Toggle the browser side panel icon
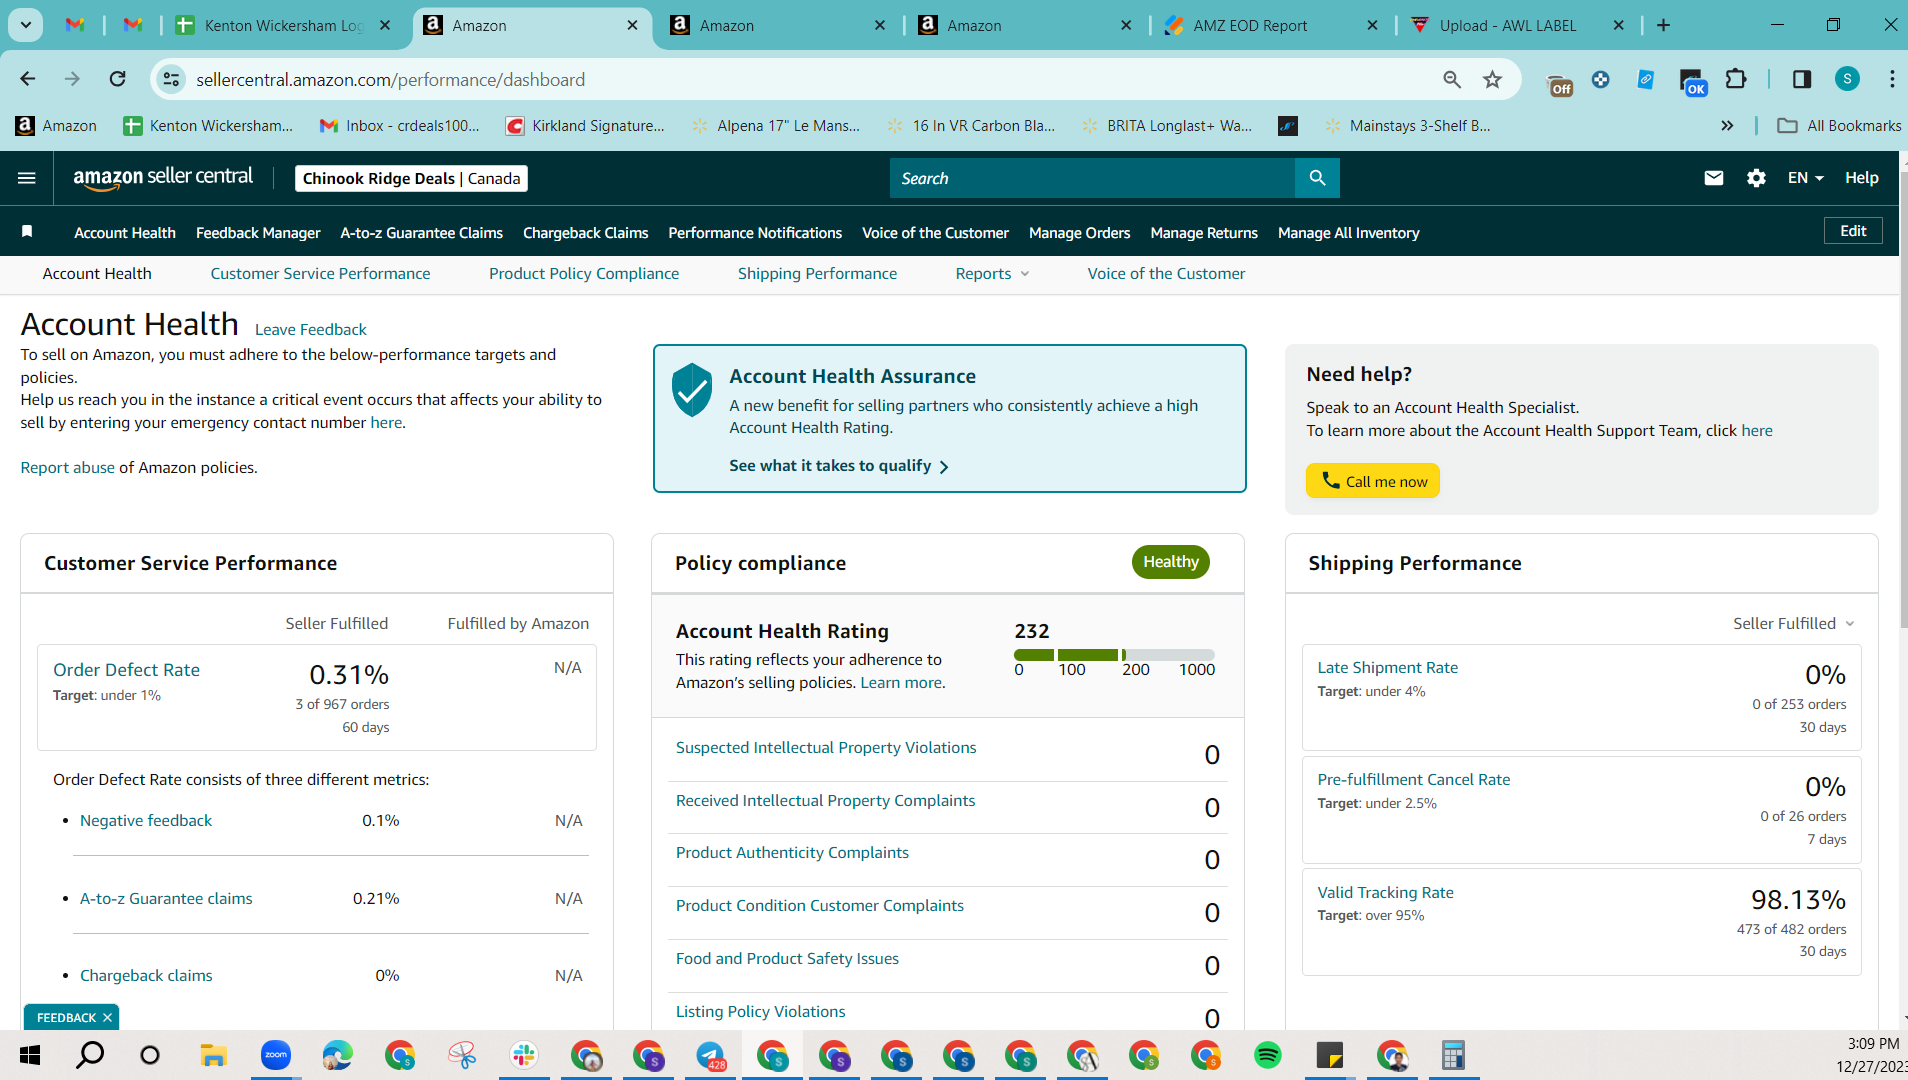The width and height of the screenshot is (1908, 1080). click(x=1802, y=79)
